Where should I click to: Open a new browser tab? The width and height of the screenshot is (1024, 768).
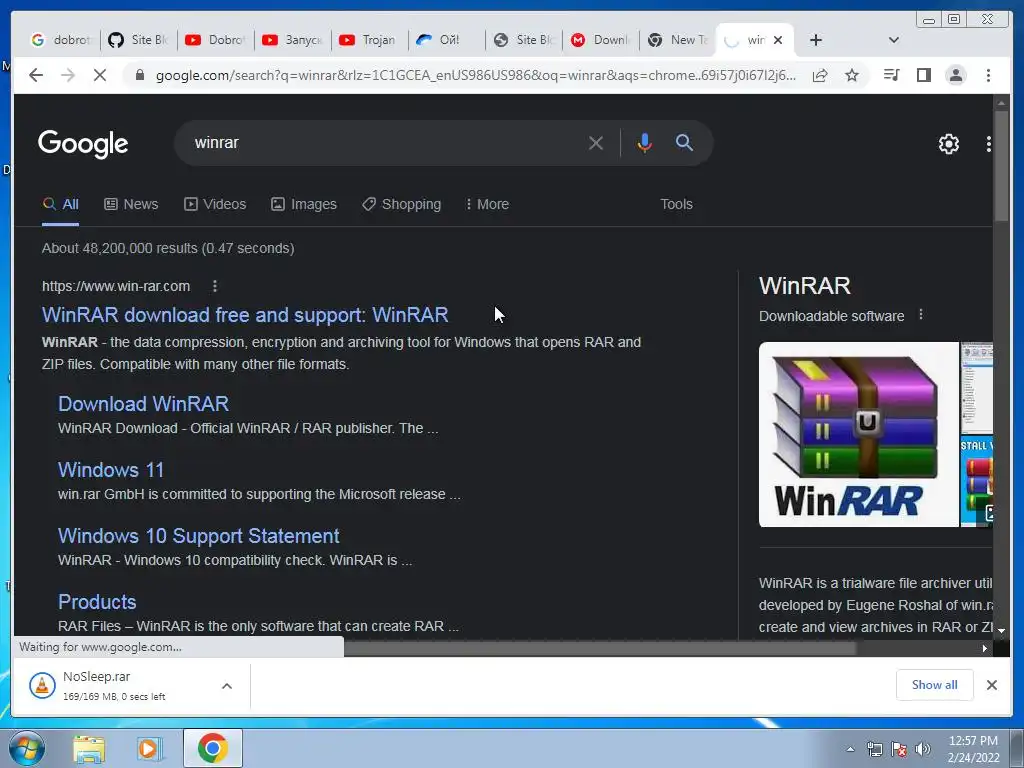pos(816,40)
